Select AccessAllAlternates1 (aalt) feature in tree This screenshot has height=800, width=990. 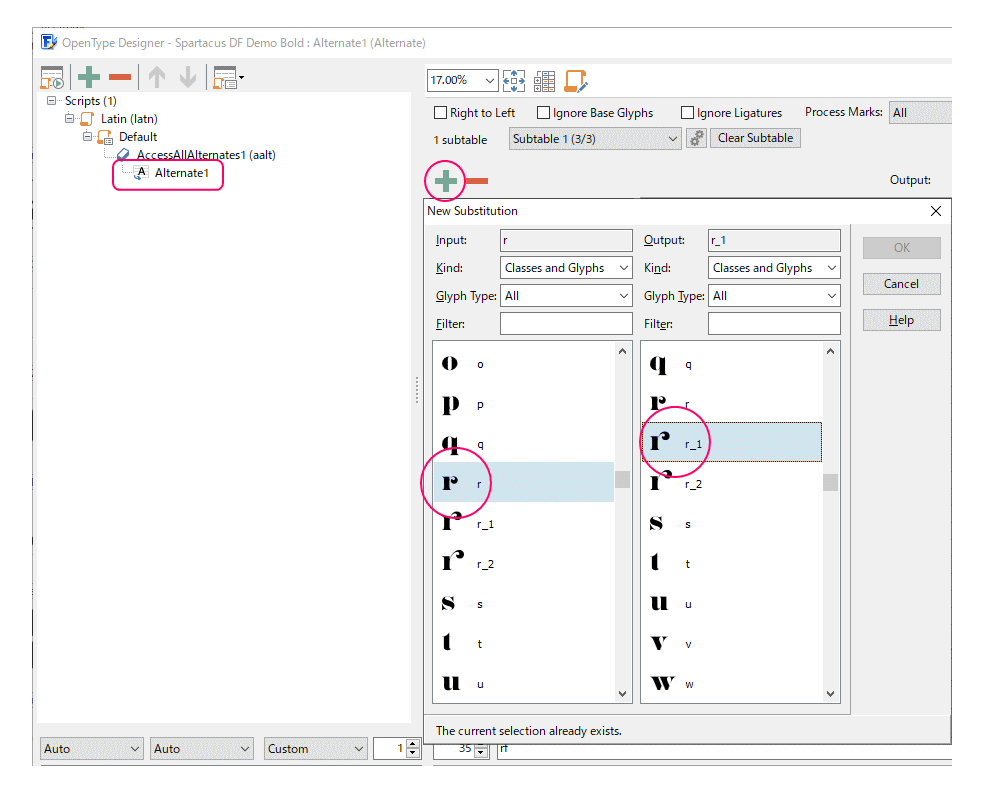coord(206,155)
